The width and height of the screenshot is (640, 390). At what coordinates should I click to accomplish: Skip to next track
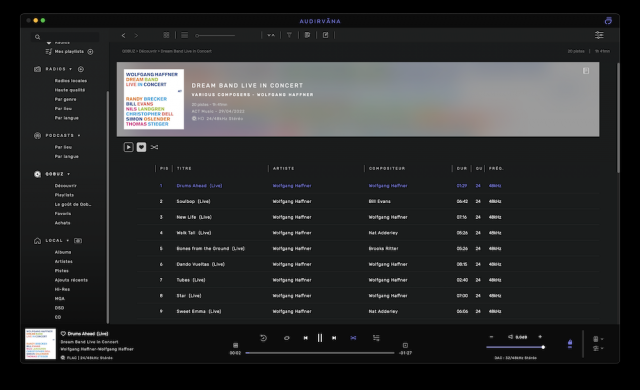(334, 338)
